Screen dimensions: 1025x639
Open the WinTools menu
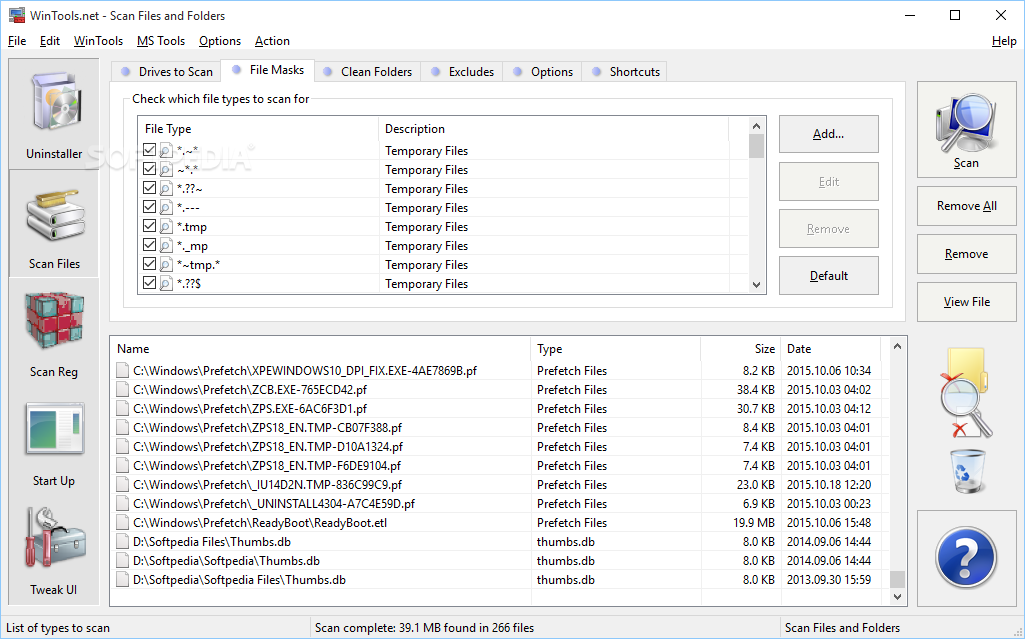click(98, 41)
